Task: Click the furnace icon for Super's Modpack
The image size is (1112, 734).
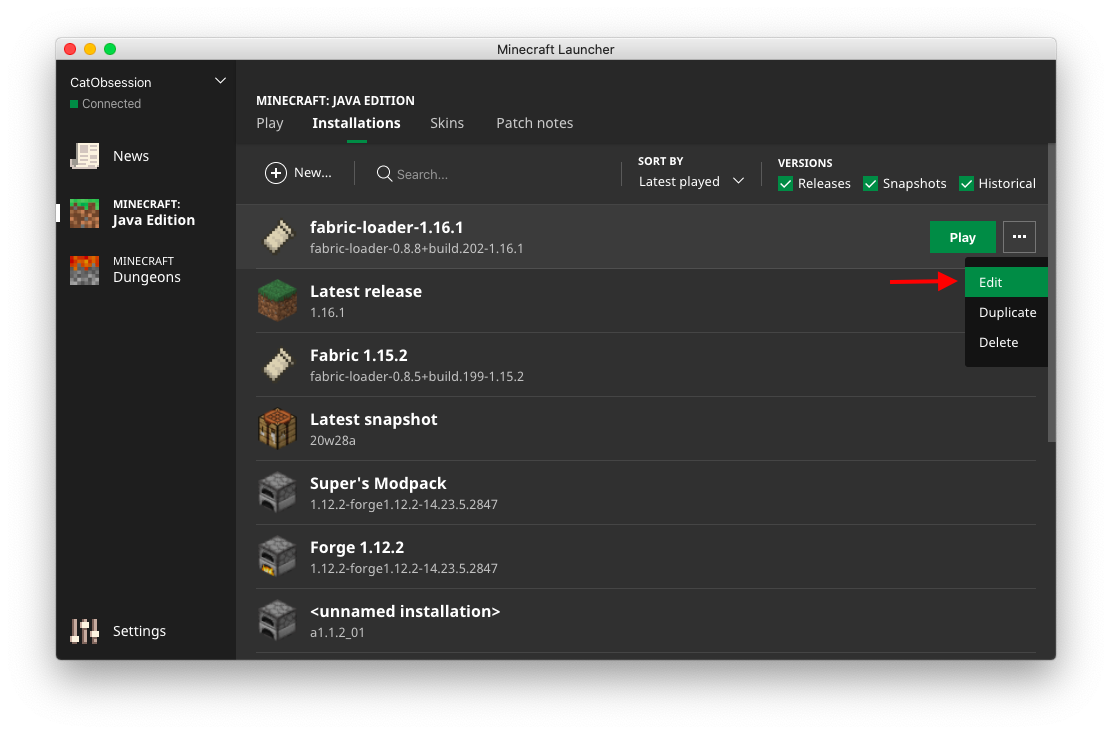Action: pyautogui.click(x=277, y=493)
